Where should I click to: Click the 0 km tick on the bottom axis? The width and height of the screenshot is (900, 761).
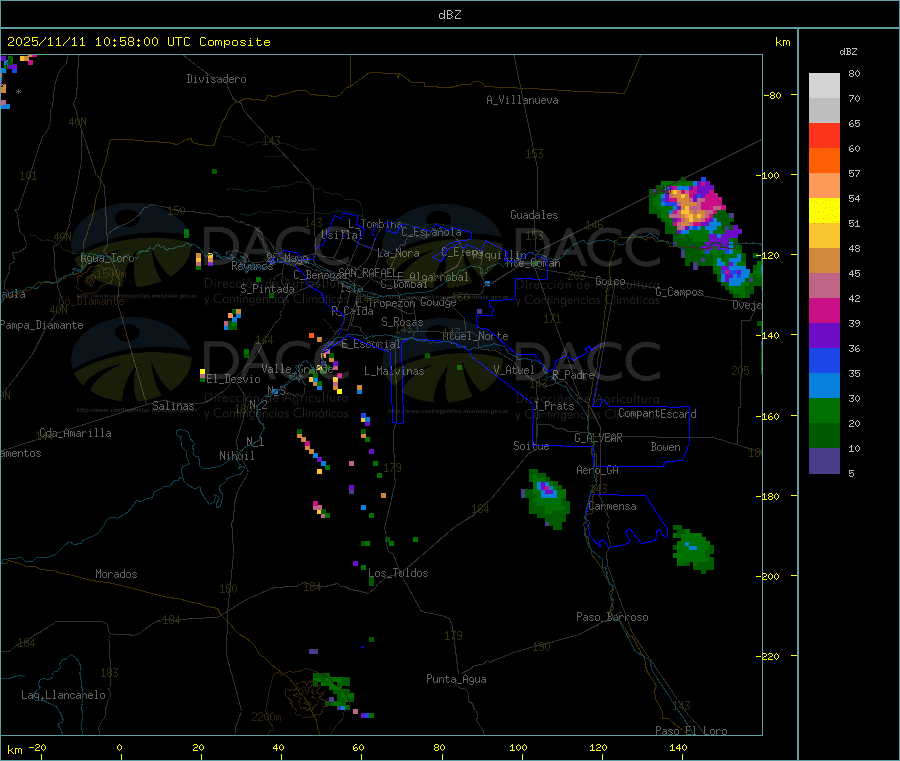pos(119,748)
